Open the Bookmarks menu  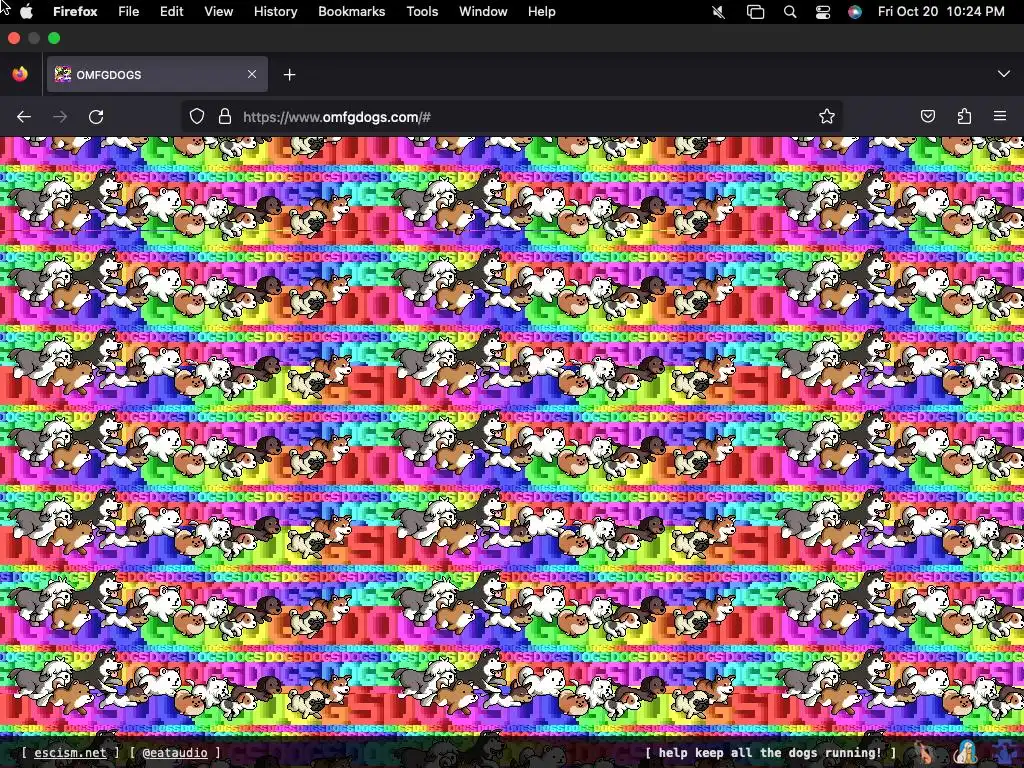(351, 12)
